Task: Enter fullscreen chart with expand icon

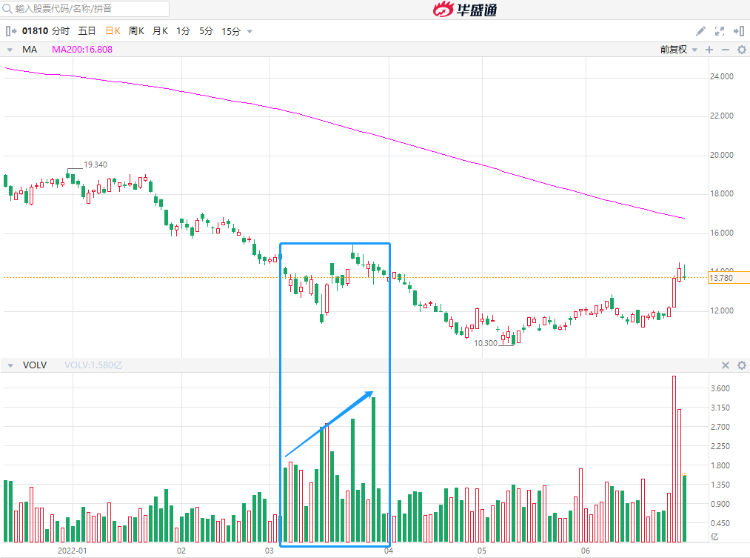Action: (721, 31)
